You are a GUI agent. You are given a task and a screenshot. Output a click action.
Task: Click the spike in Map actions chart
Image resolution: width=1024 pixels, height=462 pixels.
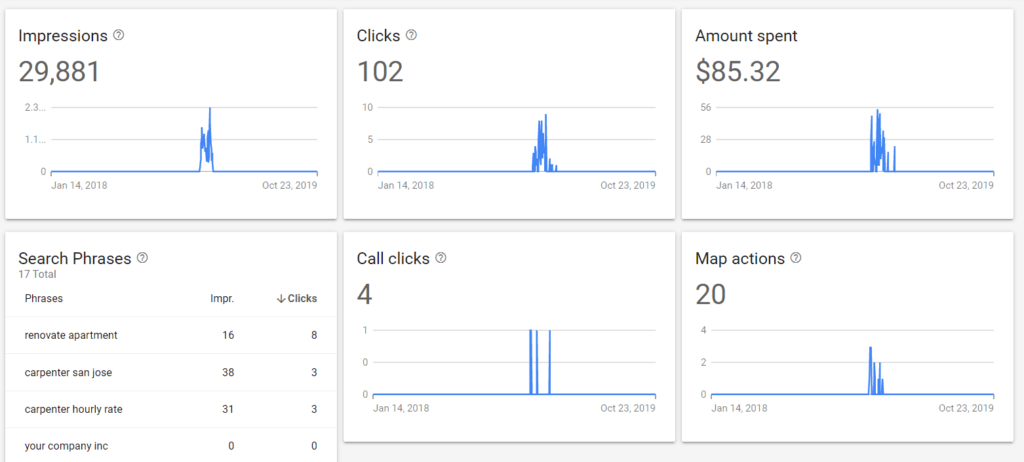coord(870,350)
